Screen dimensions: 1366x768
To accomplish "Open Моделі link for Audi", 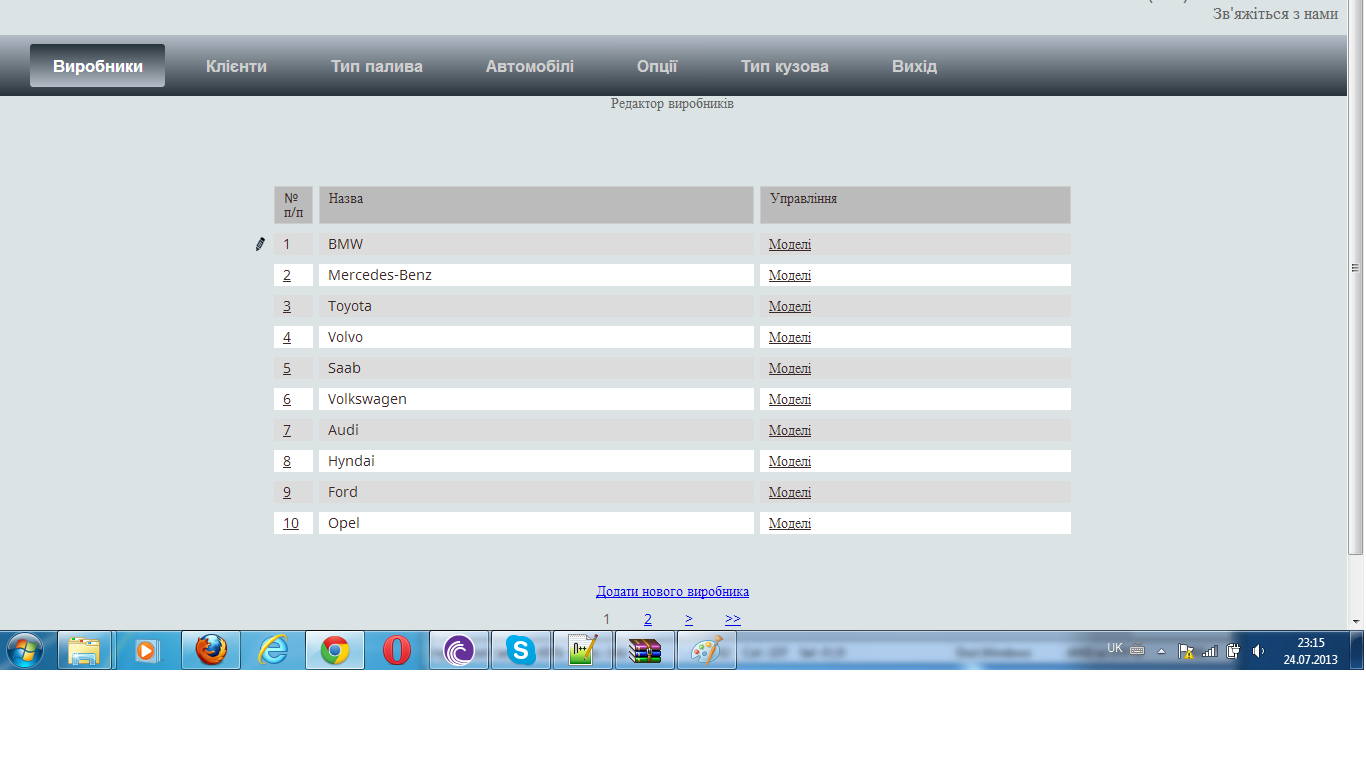I will [x=790, y=430].
